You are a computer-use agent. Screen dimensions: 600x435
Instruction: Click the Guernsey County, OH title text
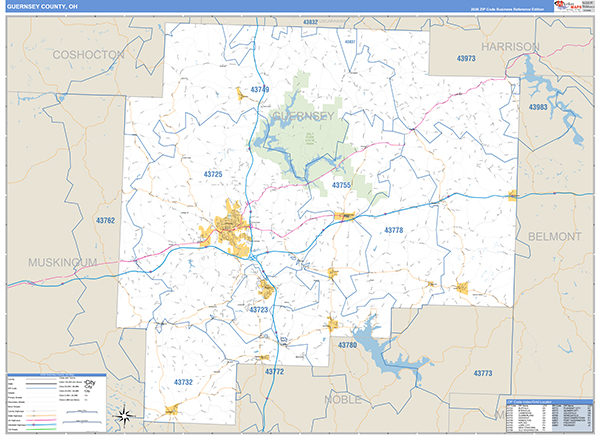click(42, 7)
